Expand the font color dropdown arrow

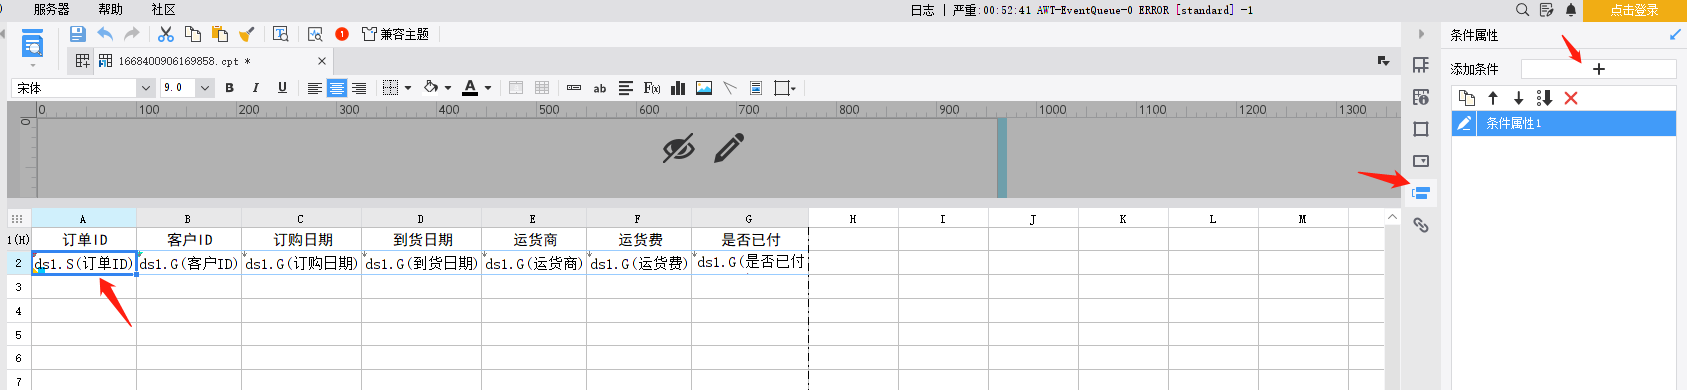488,88
